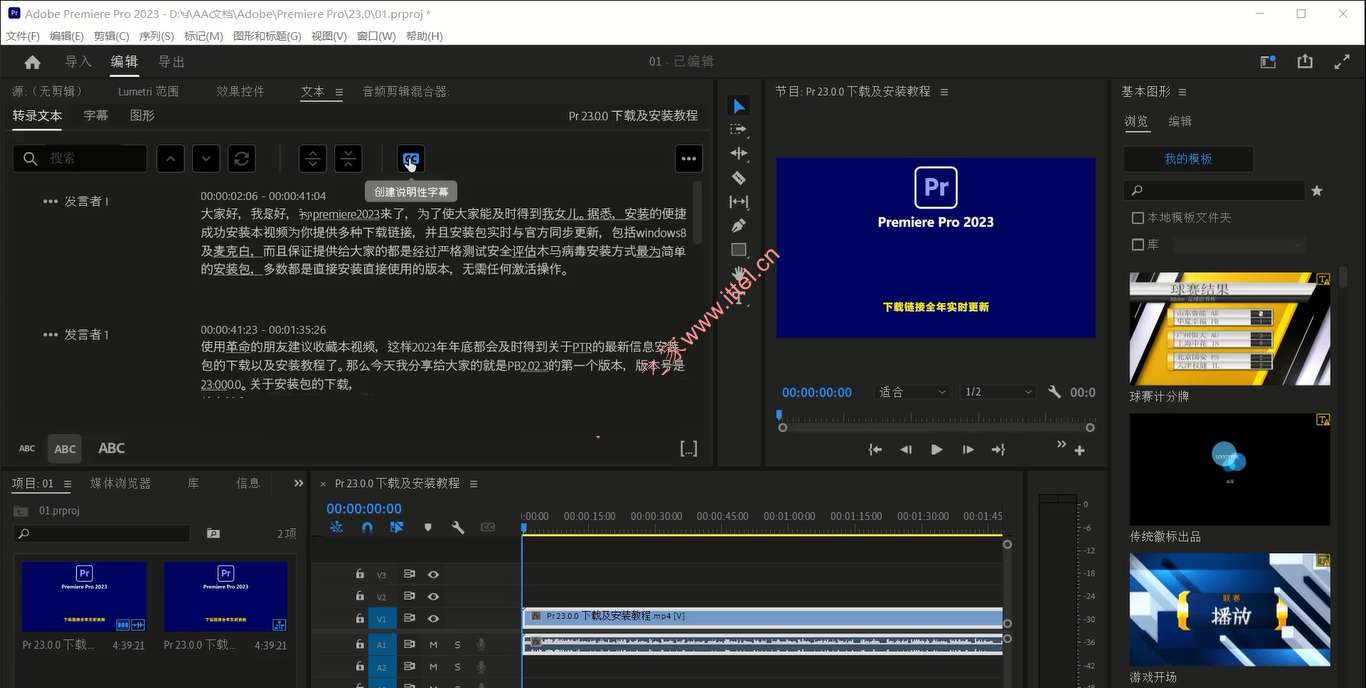Toggle lock on V3 track
This screenshot has width=1366, height=688.
[360, 575]
